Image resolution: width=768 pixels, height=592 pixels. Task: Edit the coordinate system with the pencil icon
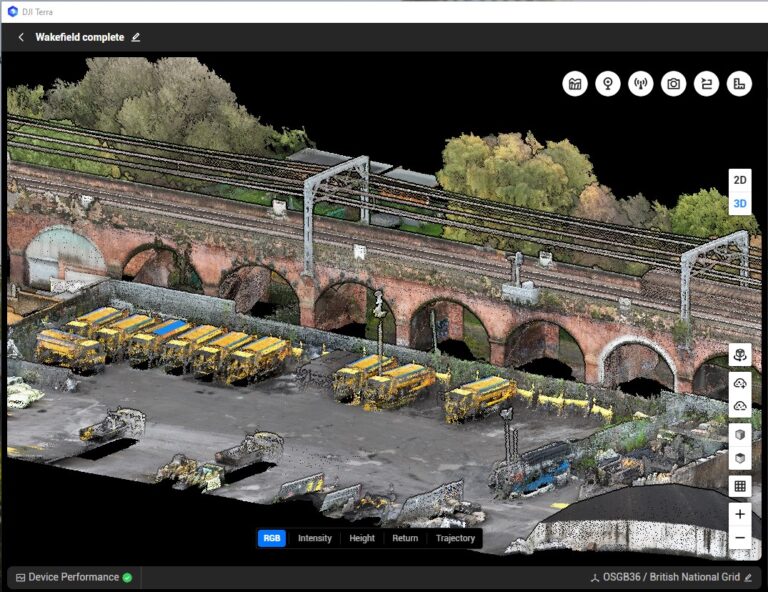pos(748,578)
